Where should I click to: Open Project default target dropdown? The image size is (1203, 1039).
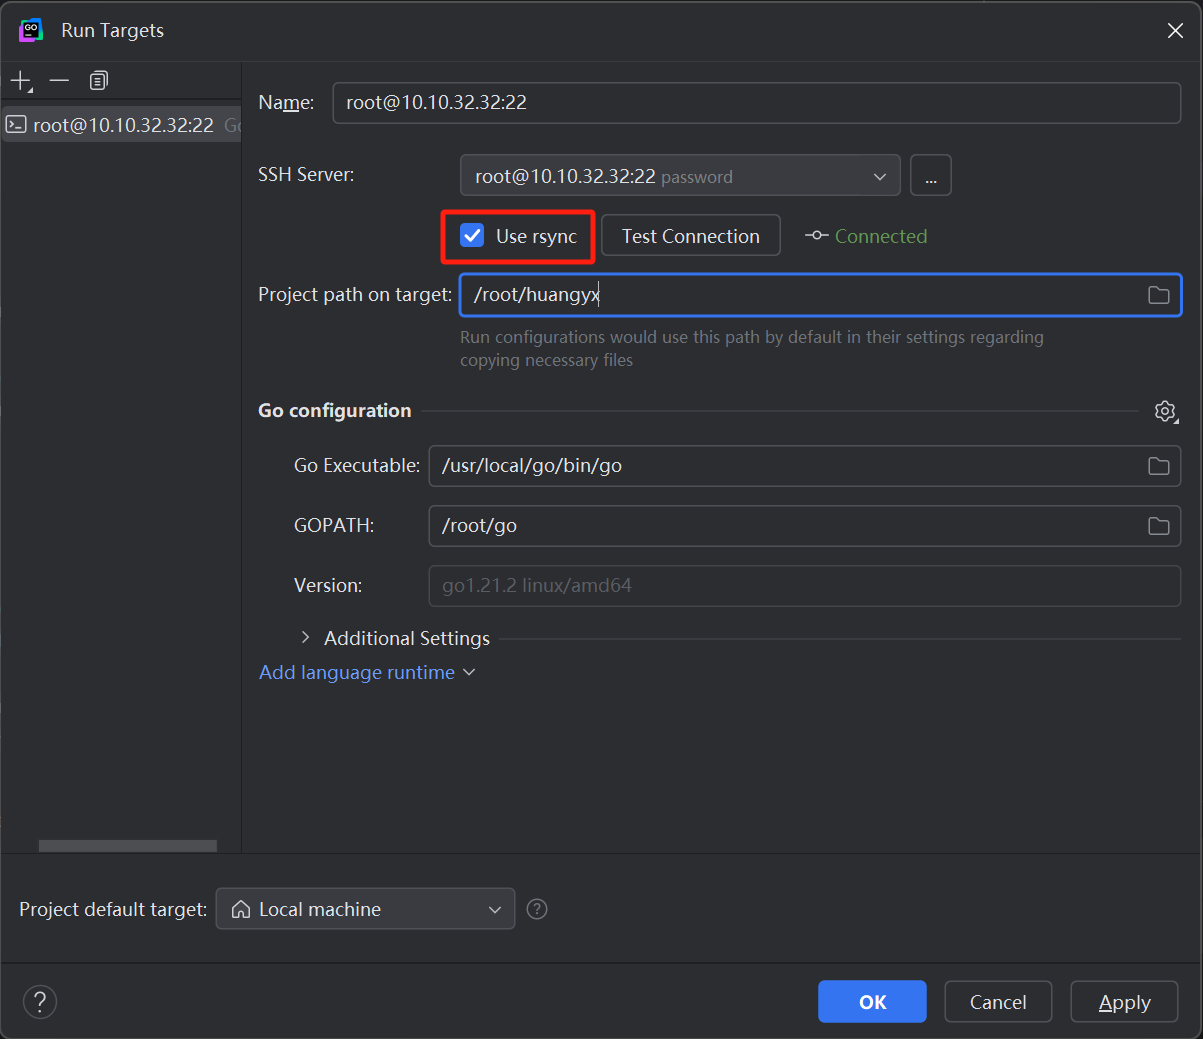tap(365, 909)
